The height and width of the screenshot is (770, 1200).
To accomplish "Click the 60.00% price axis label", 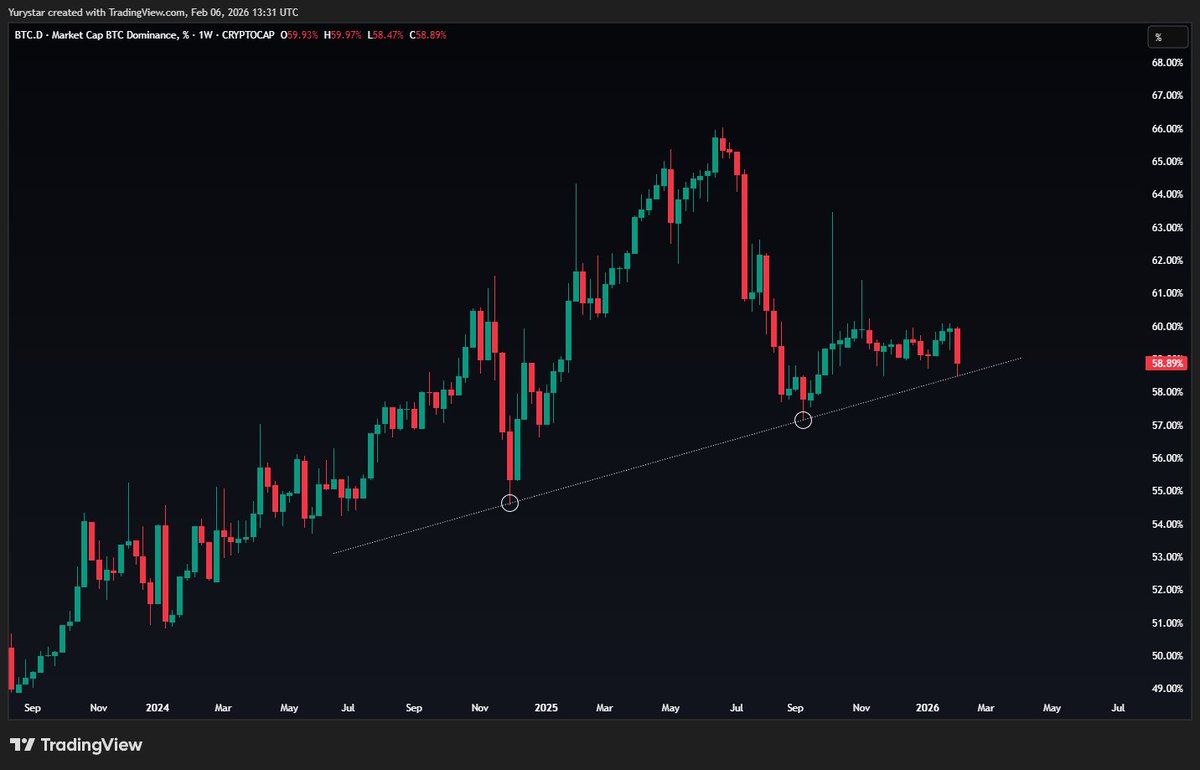I will click(x=1168, y=326).
